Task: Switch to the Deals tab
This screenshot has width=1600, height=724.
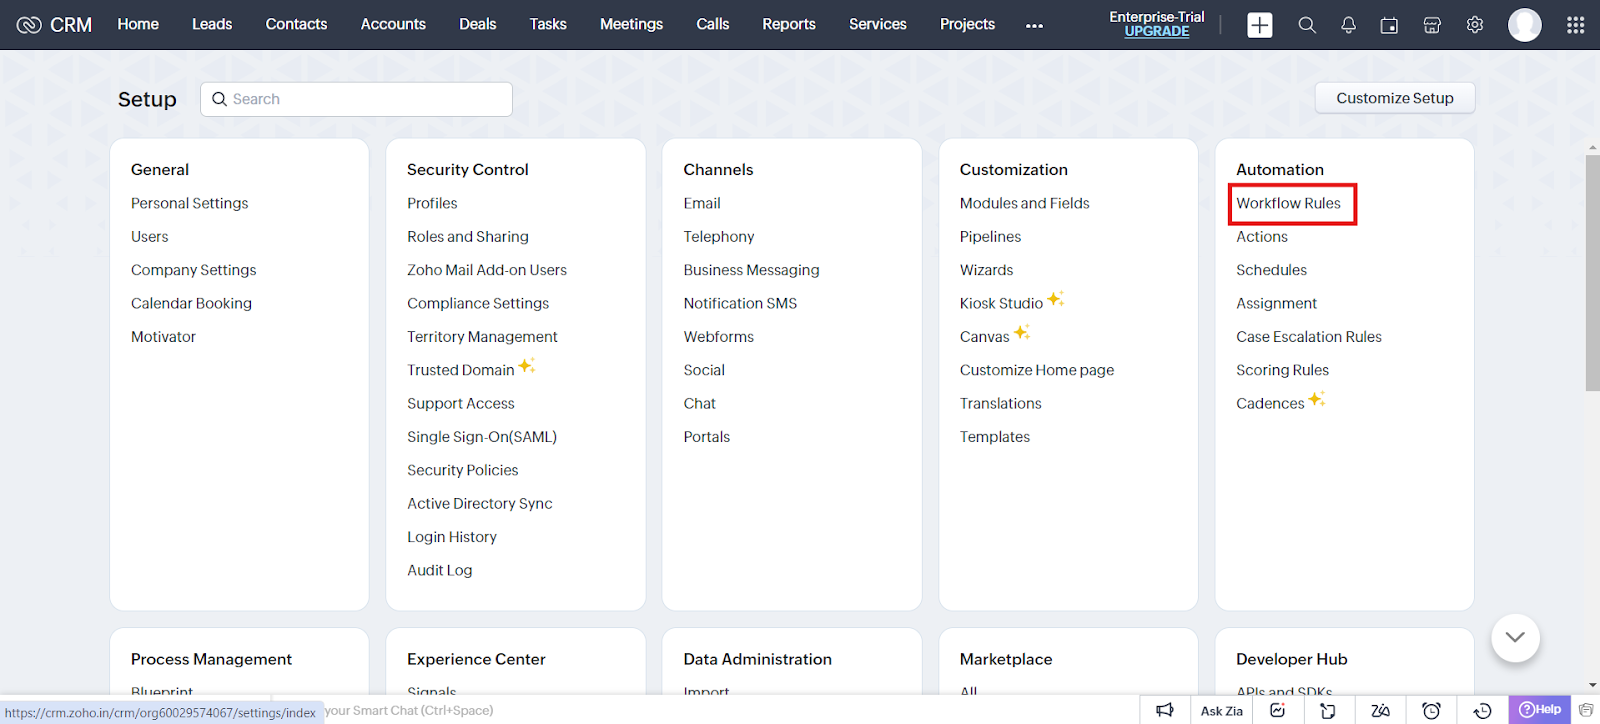Action: (x=478, y=24)
